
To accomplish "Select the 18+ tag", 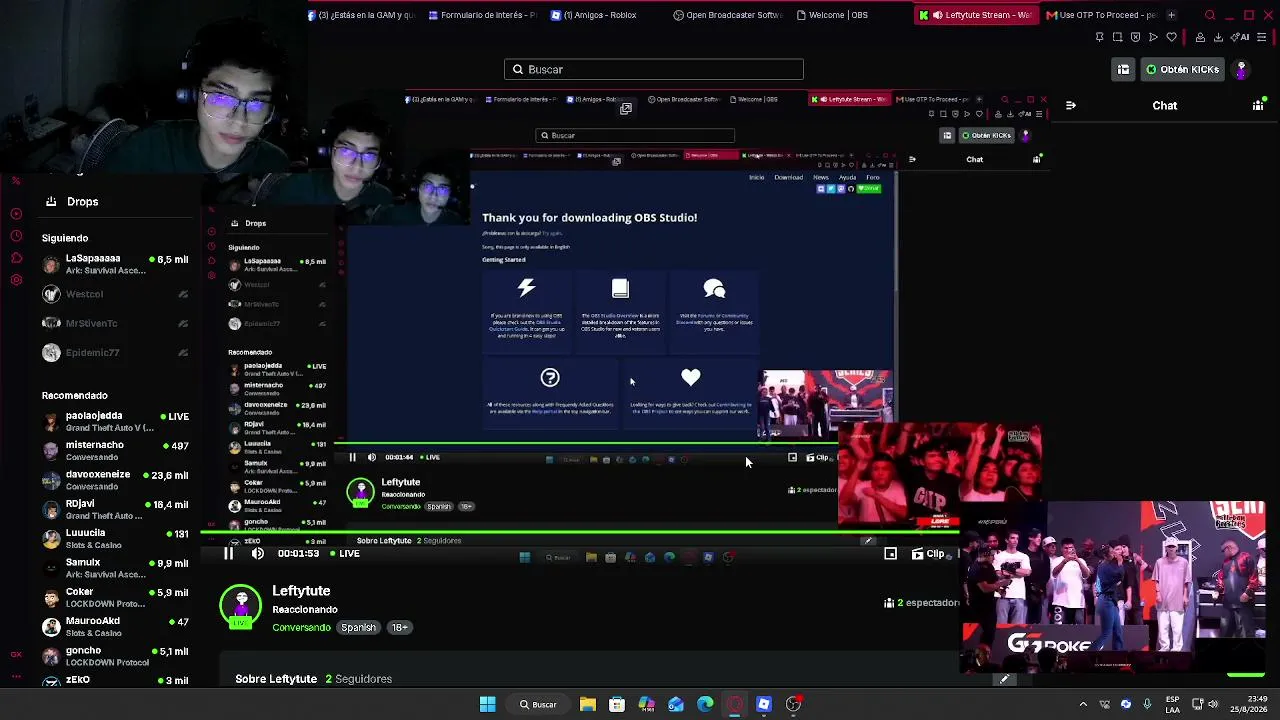I will tap(399, 628).
